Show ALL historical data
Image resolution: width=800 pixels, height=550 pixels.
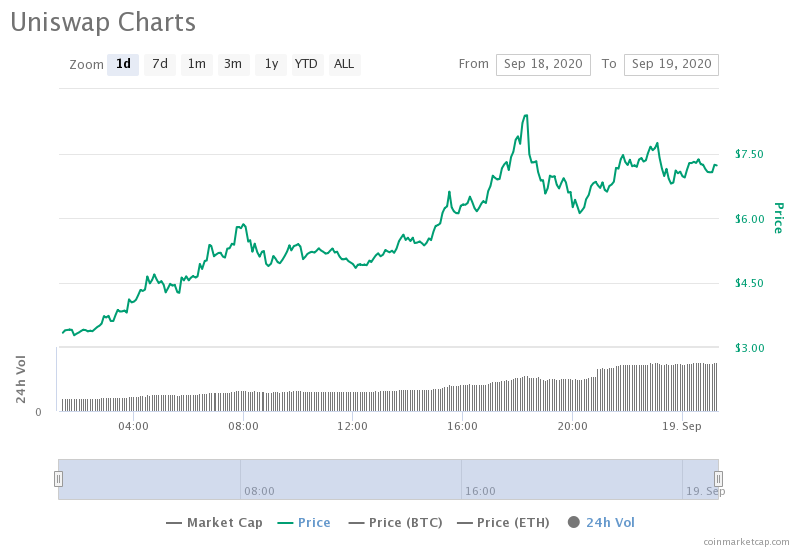click(x=344, y=64)
